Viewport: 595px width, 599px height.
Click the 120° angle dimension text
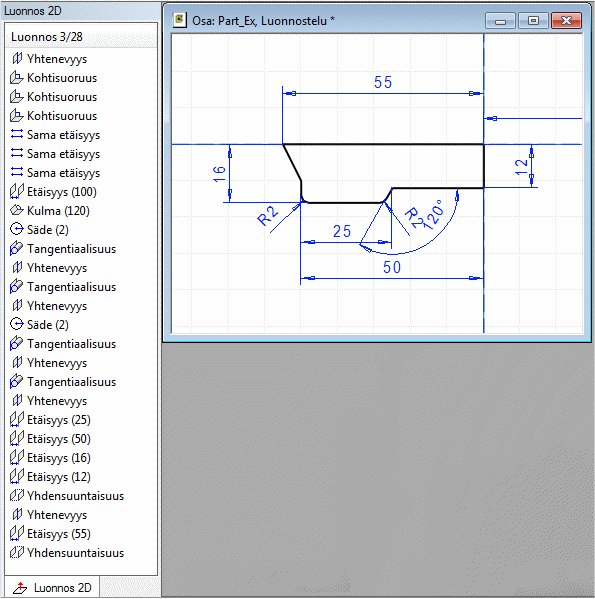pyautogui.click(x=434, y=215)
